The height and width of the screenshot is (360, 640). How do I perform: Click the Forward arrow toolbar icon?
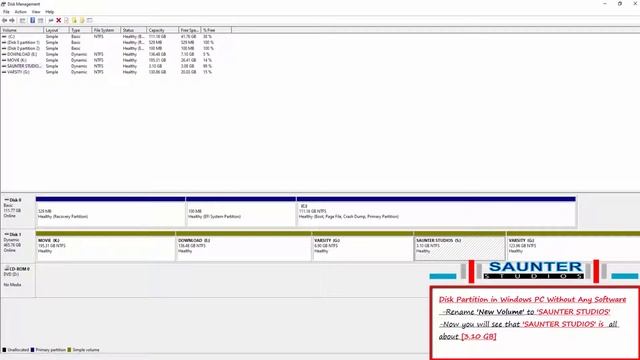[12, 20]
